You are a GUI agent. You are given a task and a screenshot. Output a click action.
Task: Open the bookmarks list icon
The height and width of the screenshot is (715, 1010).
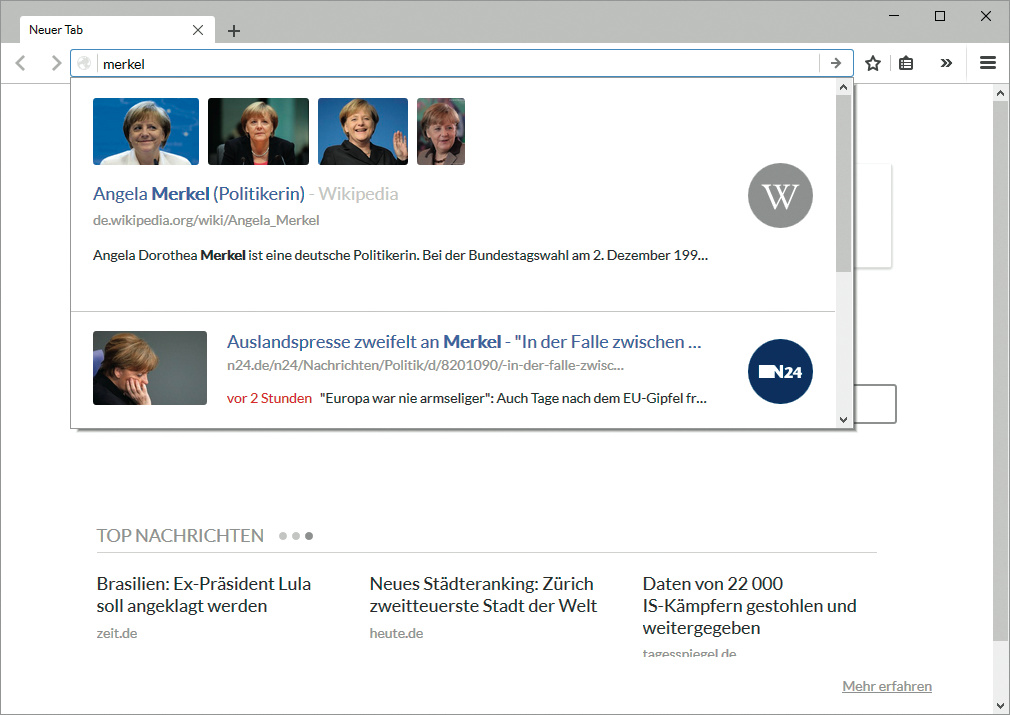click(x=906, y=63)
